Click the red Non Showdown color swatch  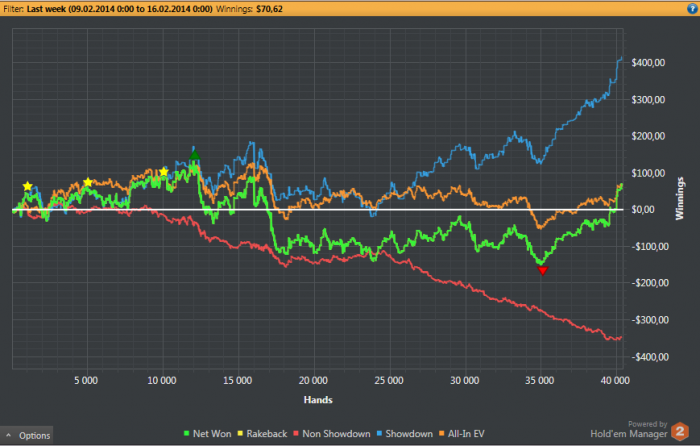pyautogui.click(x=296, y=433)
